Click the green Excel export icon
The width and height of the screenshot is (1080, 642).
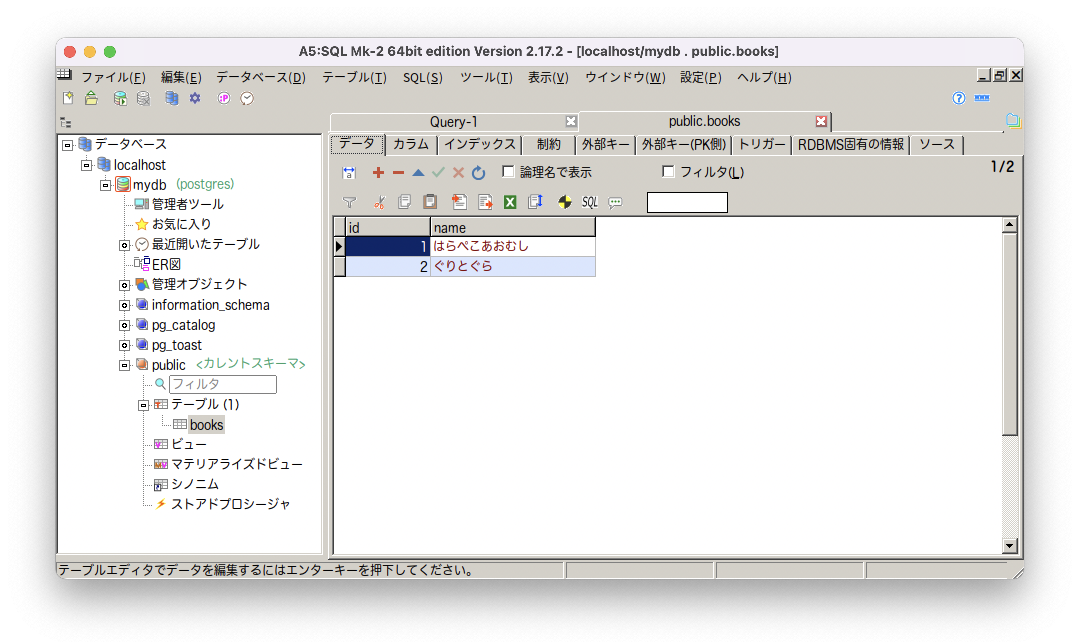click(x=510, y=202)
